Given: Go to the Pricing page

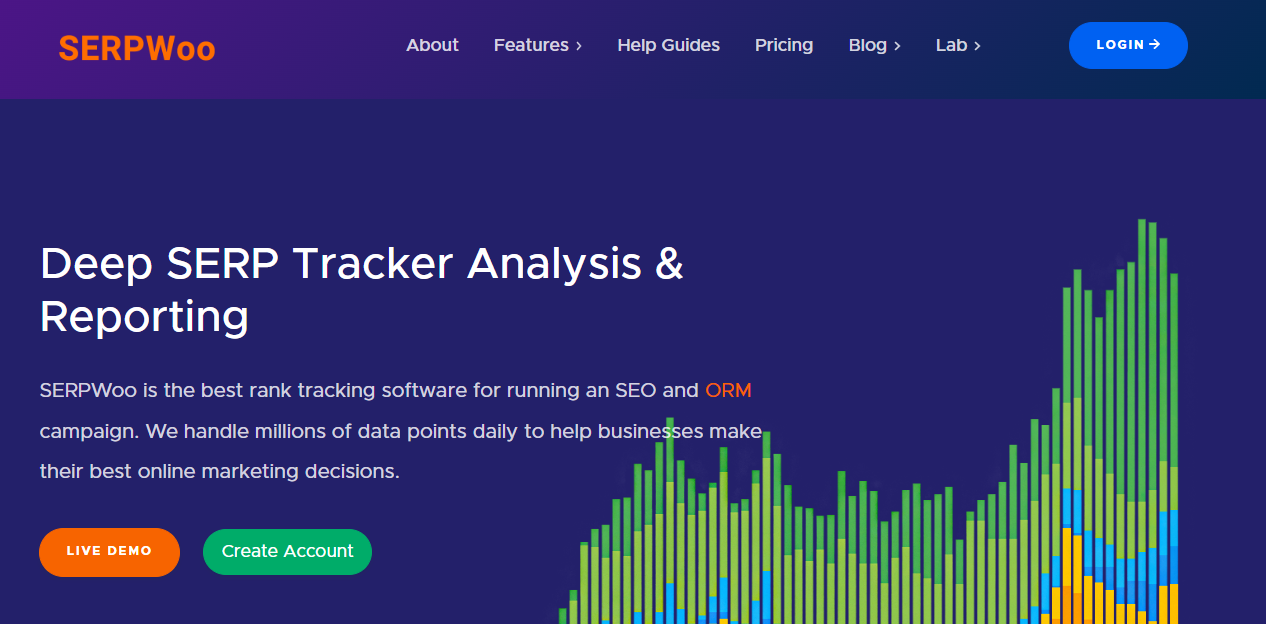Looking at the screenshot, I should click(784, 45).
